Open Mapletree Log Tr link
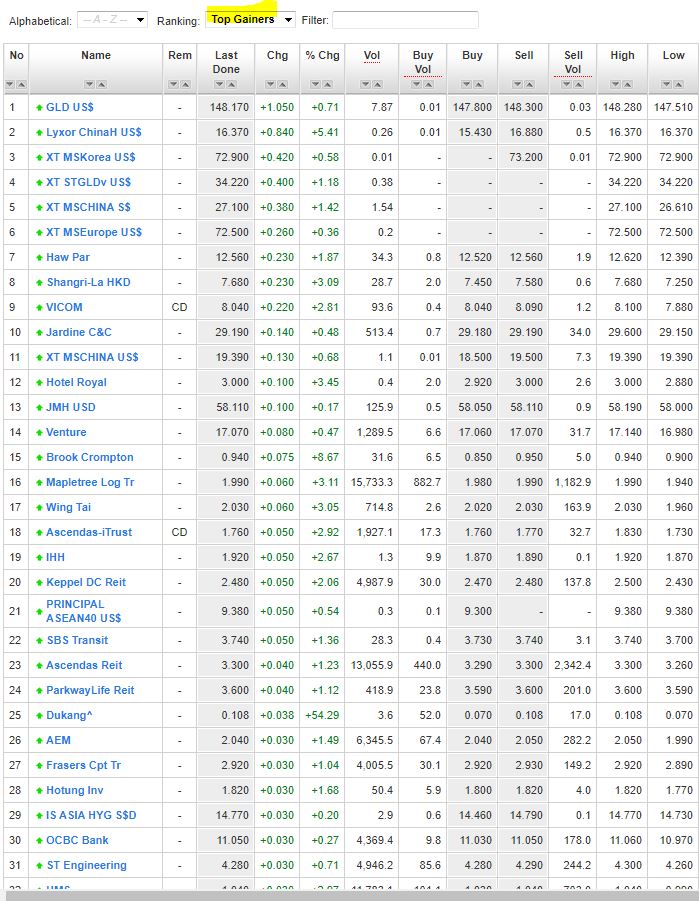Viewport: 699px width, 901px height. [x=90, y=482]
